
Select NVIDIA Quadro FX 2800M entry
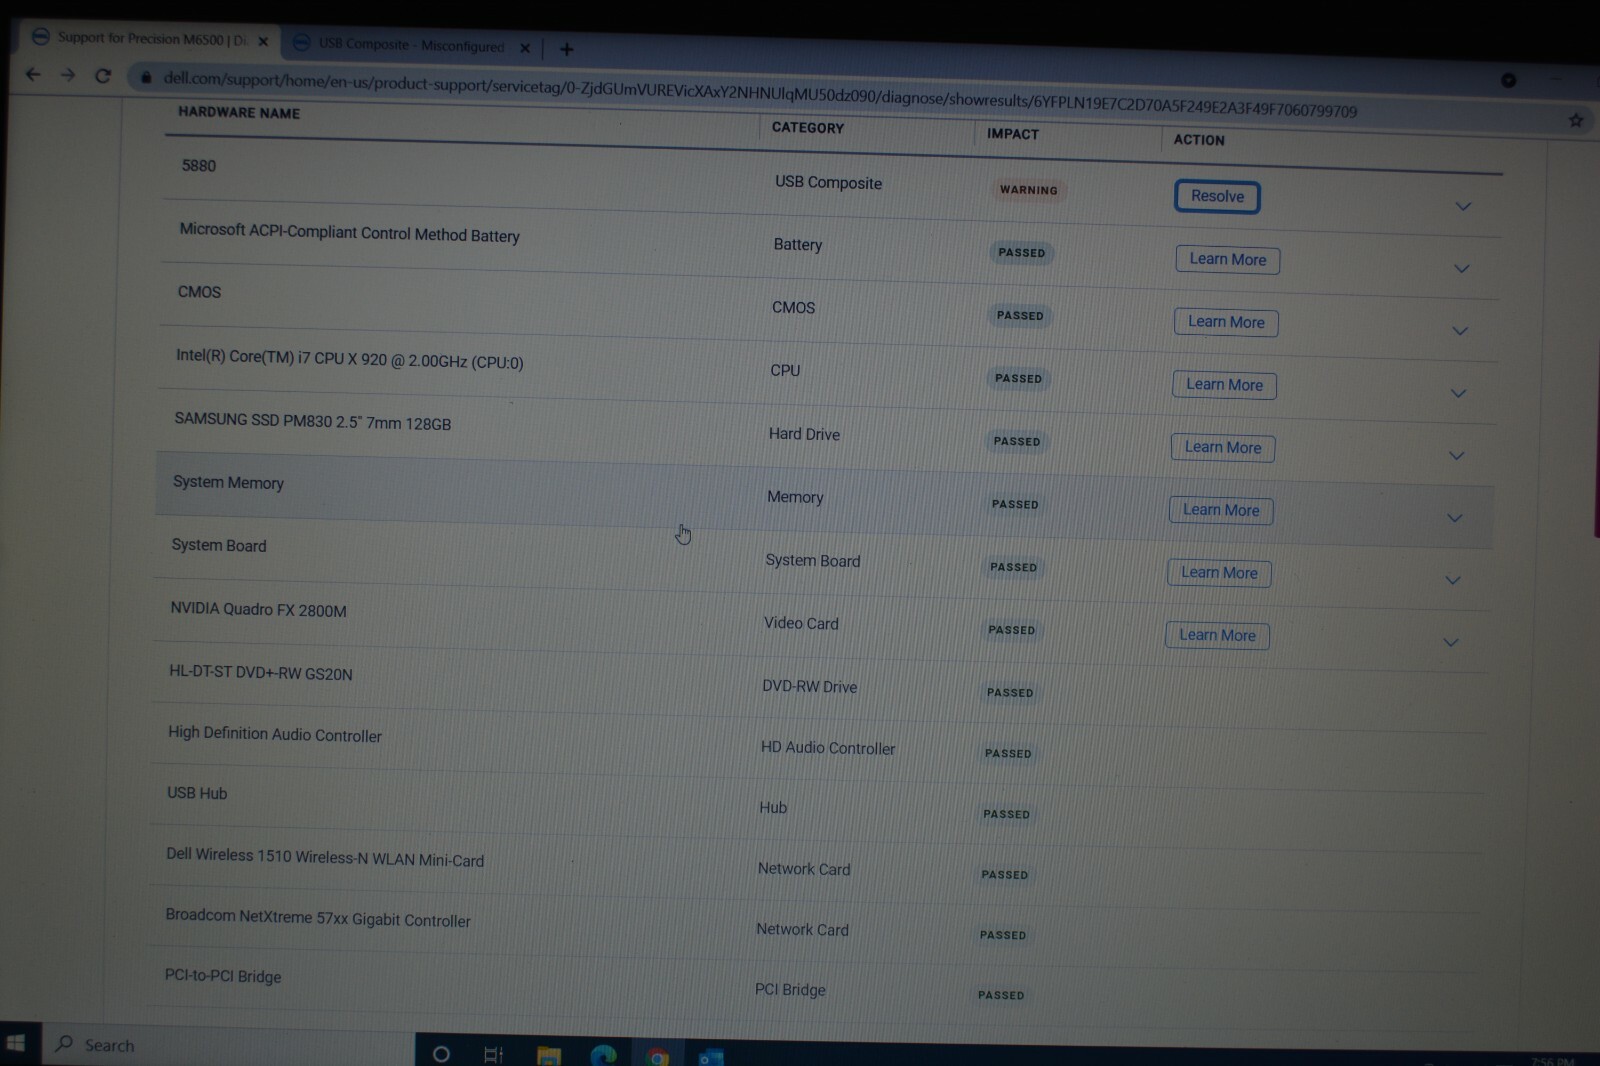point(258,609)
